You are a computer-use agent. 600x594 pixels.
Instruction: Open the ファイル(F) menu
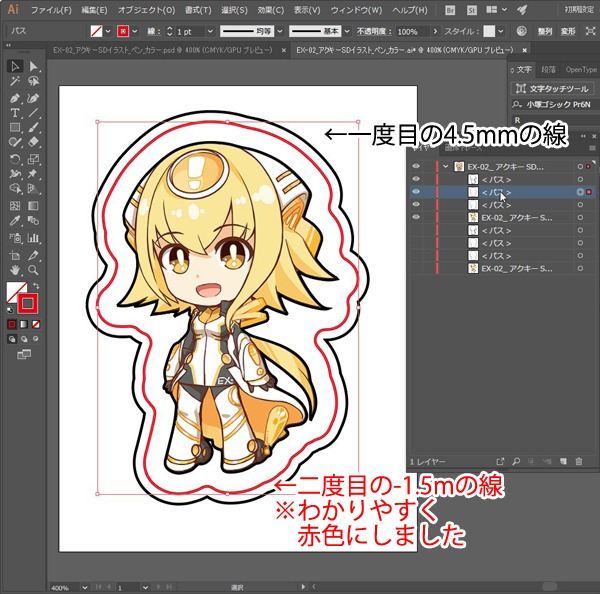tap(51, 10)
